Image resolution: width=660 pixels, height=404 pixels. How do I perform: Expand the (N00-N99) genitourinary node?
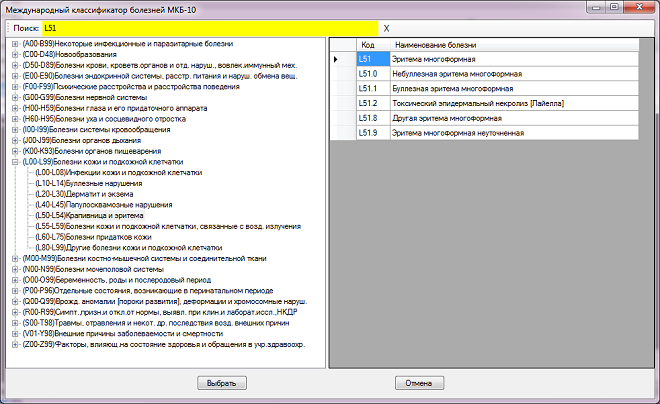pos(15,269)
